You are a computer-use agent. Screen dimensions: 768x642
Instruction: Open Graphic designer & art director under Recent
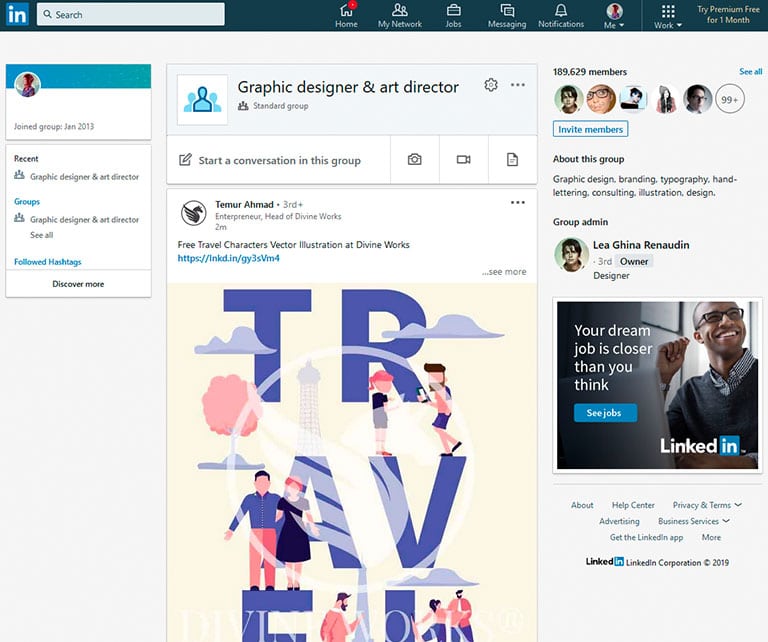click(x=84, y=176)
